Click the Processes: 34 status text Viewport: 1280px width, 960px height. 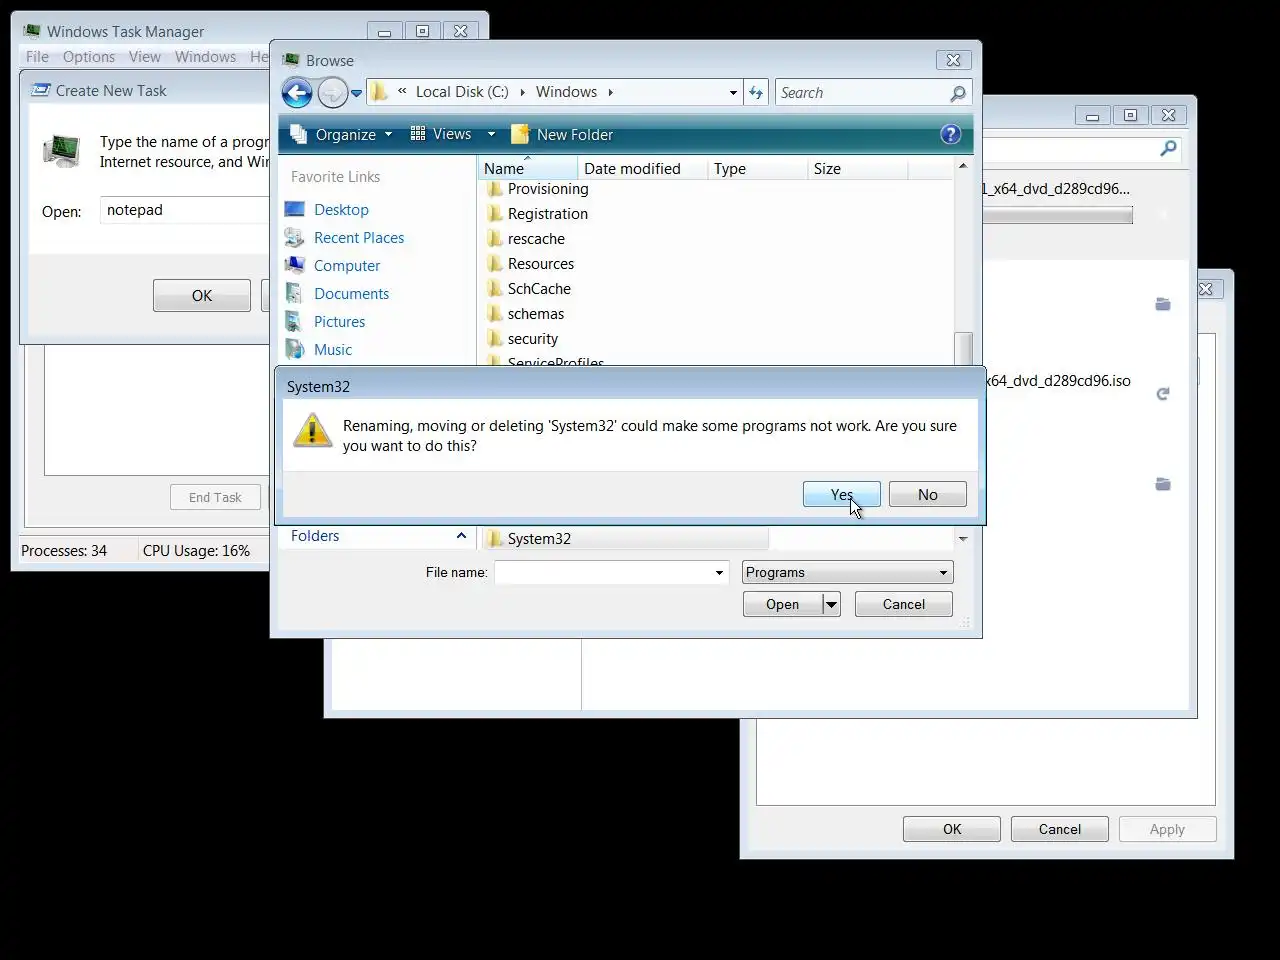pyautogui.click(x=64, y=551)
